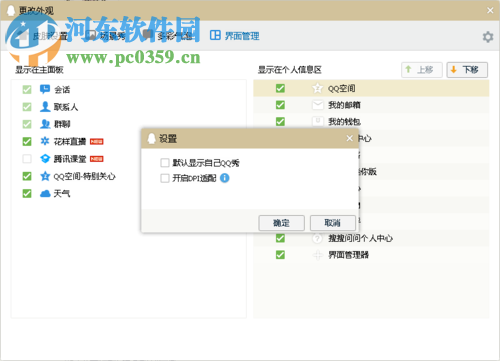Click the info icon beside 开启DPI适配
The image size is (500, 361).
click(225, 178)
